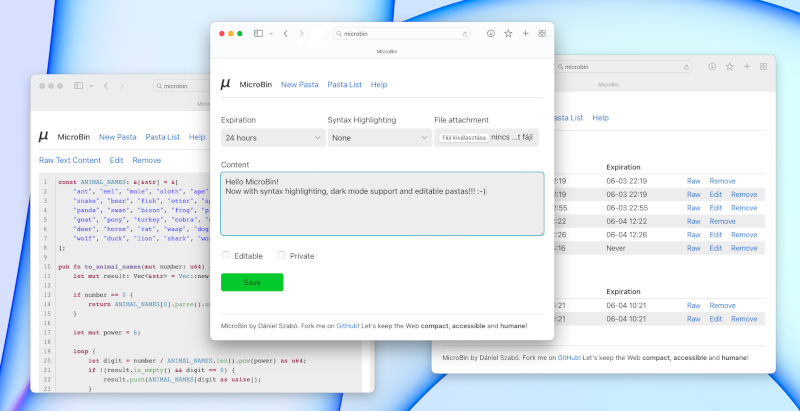Enable the Private checkbox

click(x=281, y=255)
